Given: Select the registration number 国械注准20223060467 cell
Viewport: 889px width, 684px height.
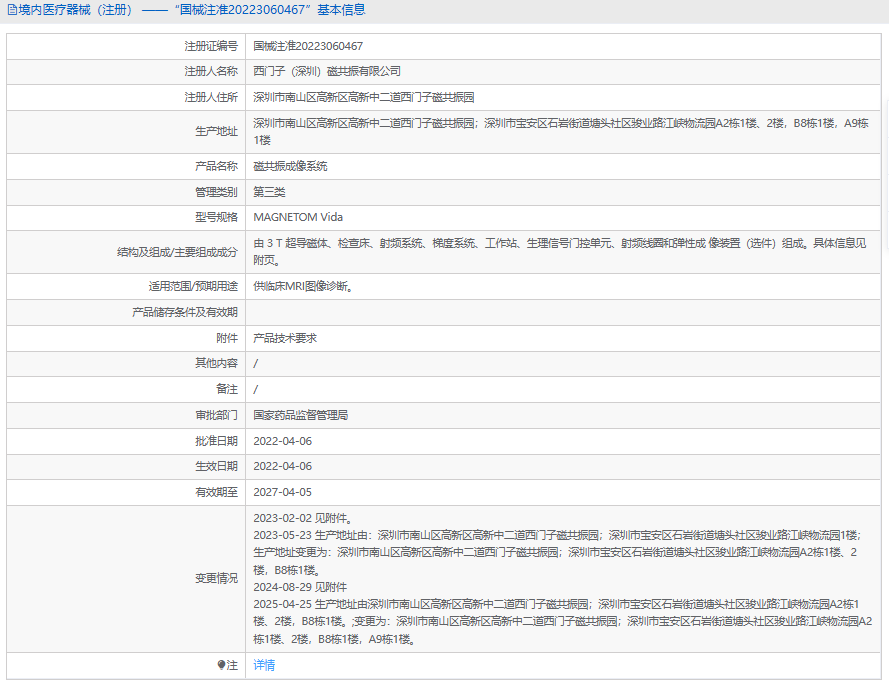Looking at the screenshot, I should click(308, 46).
